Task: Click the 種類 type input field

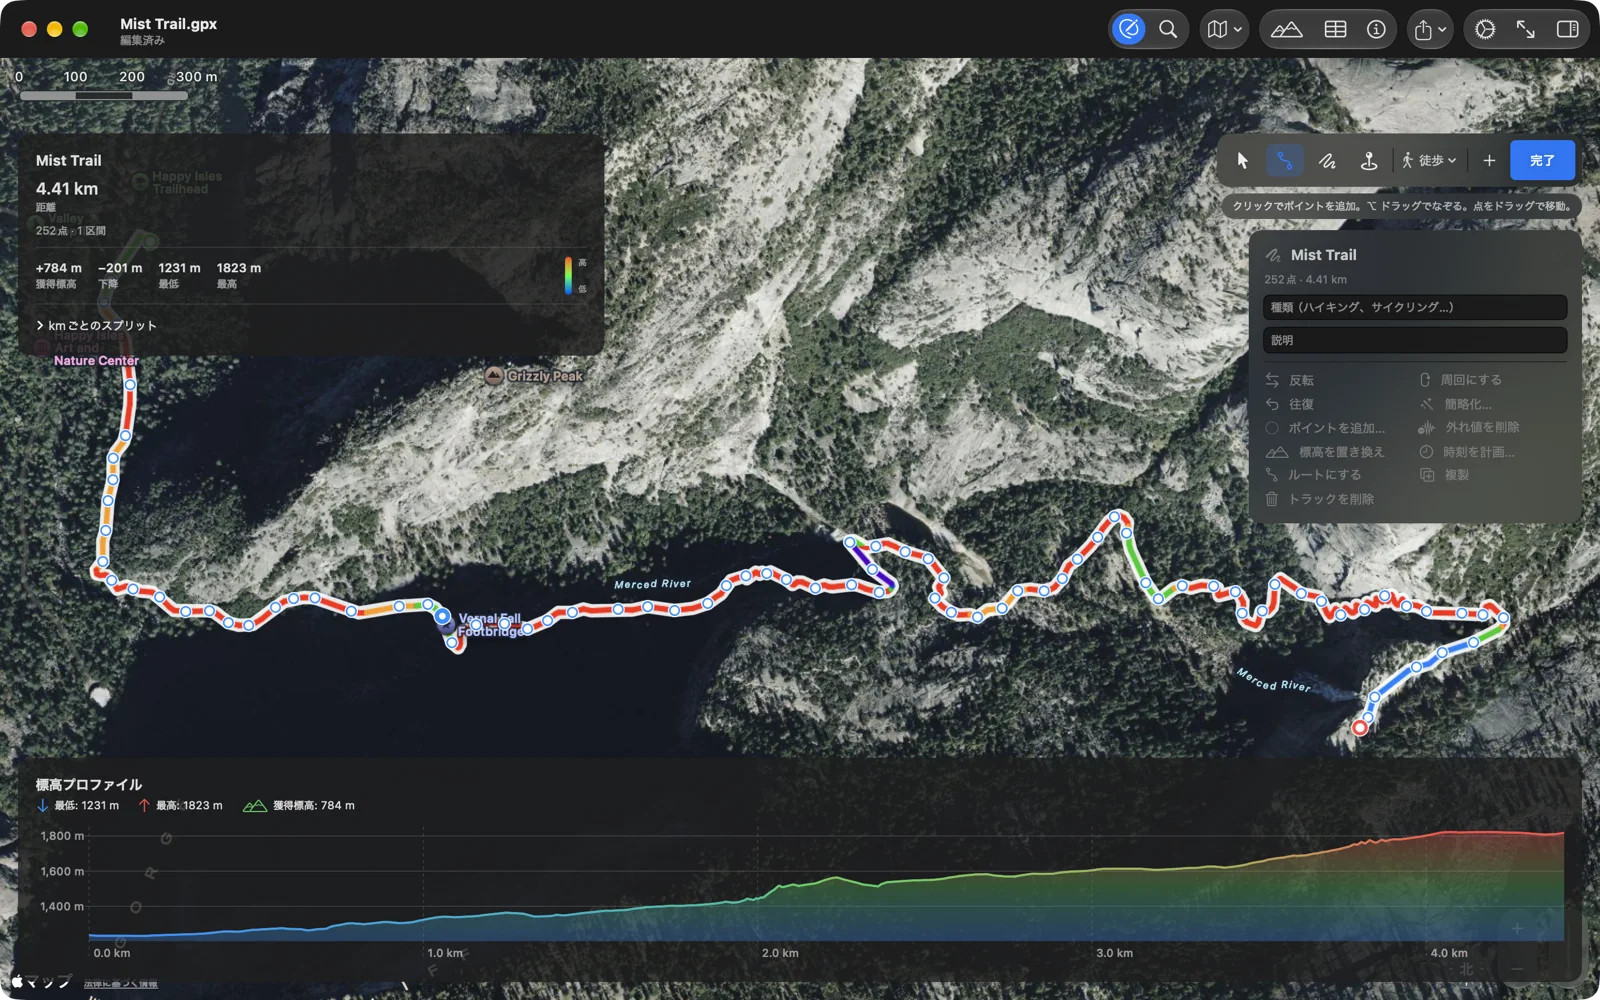Action: coord(1414,307)
